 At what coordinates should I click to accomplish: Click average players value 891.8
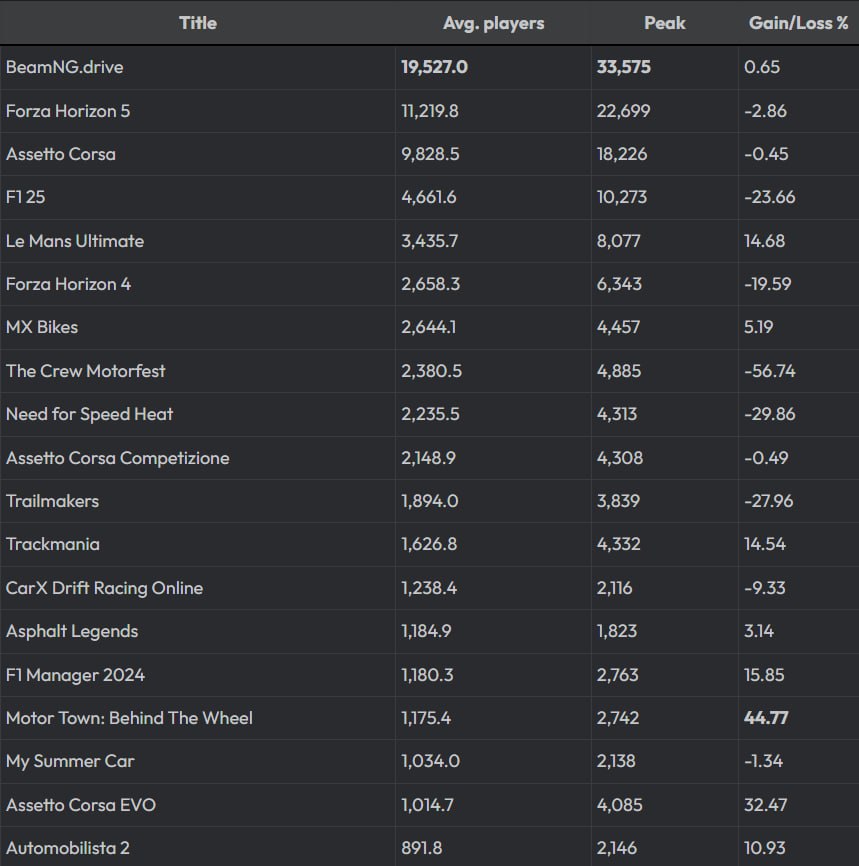[x=421, y=848]
